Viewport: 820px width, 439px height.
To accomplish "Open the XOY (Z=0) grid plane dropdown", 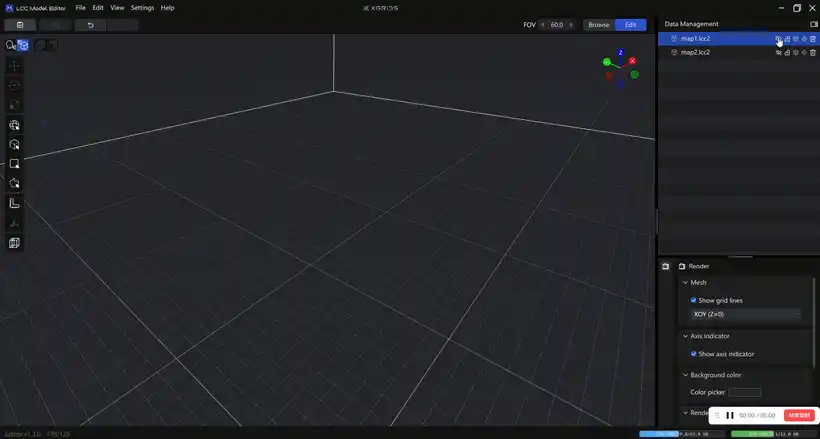I will (x=746, y=314).
